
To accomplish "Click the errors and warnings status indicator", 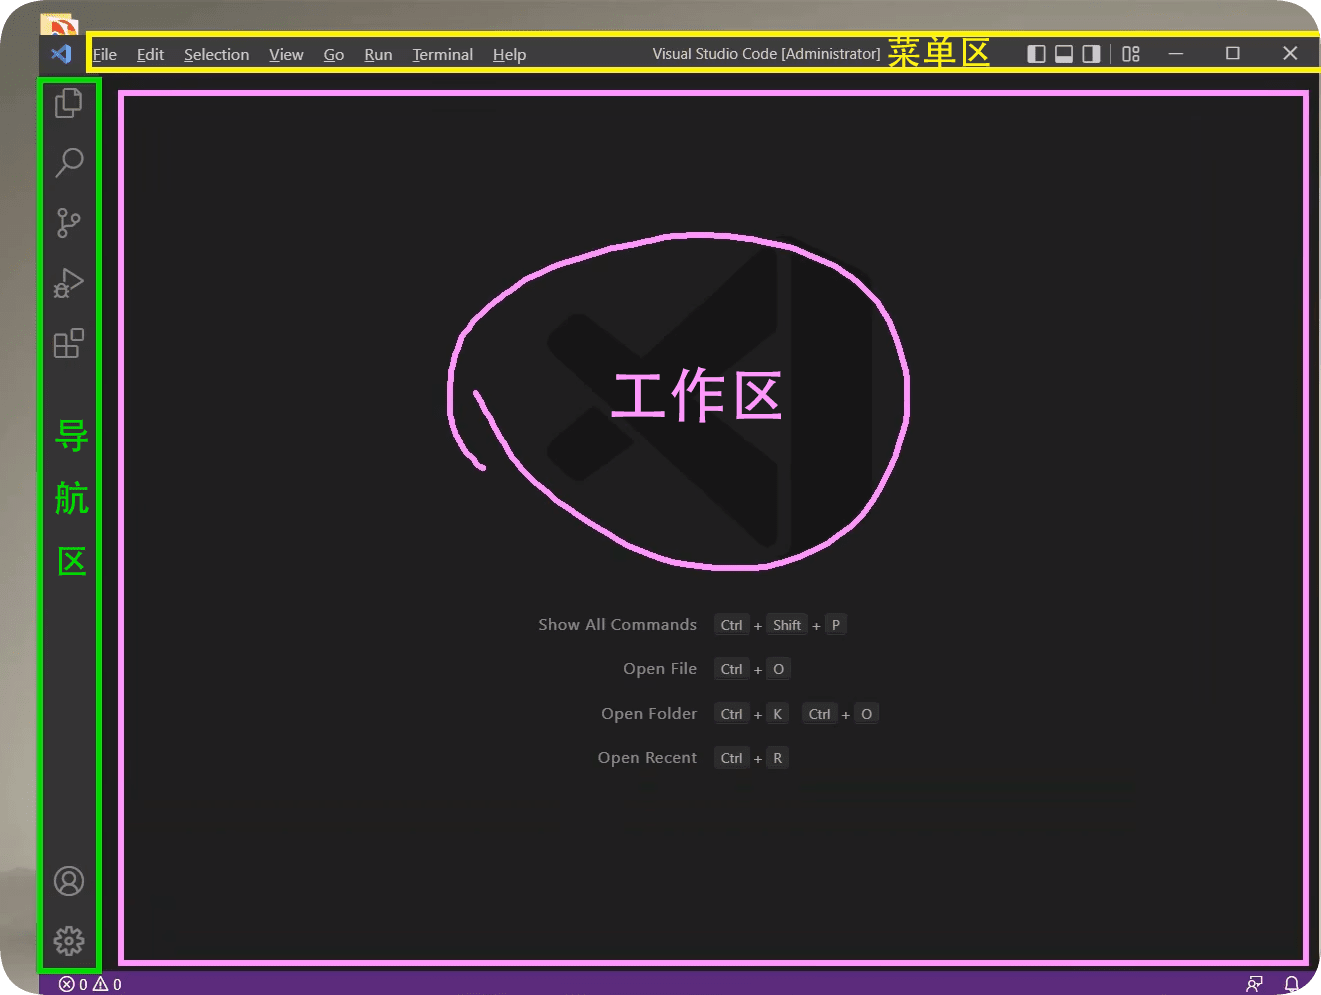I will coord(90,984).
